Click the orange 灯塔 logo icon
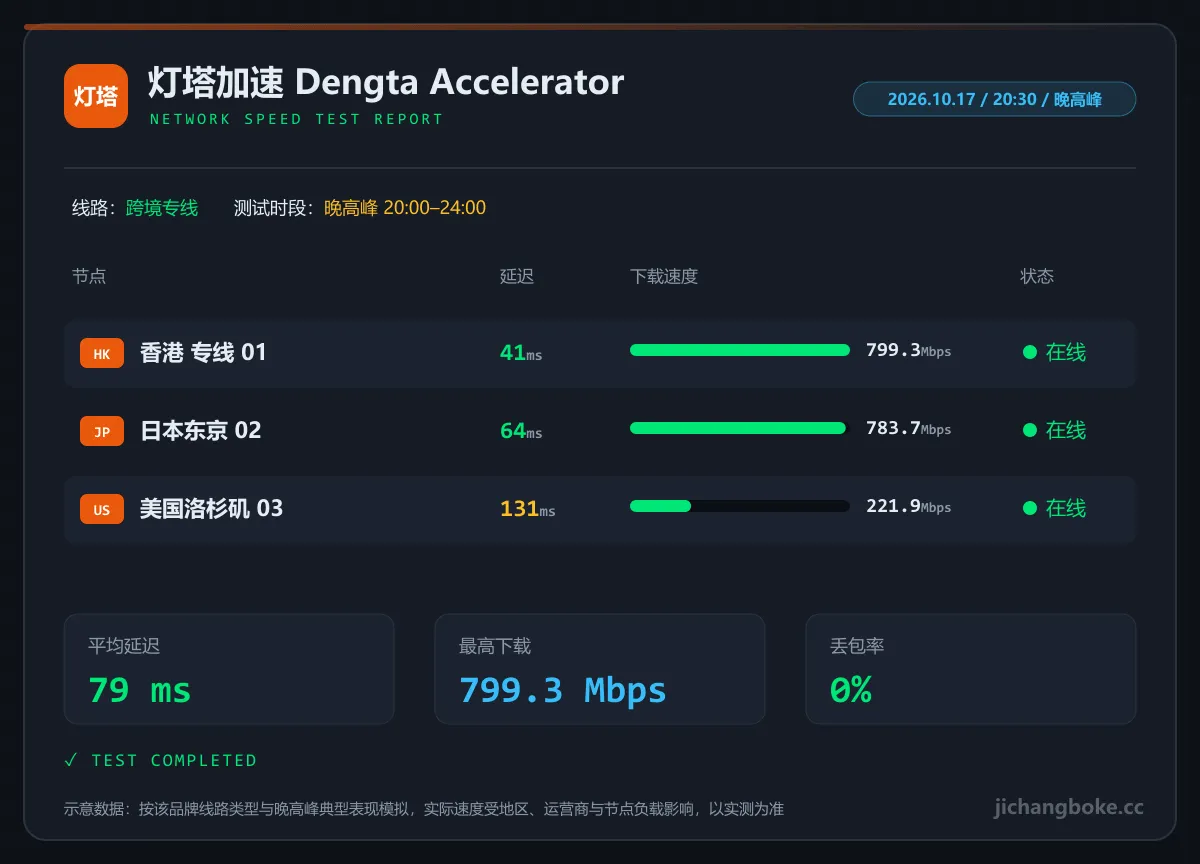 pyautogui.click(x=96, y=96)
